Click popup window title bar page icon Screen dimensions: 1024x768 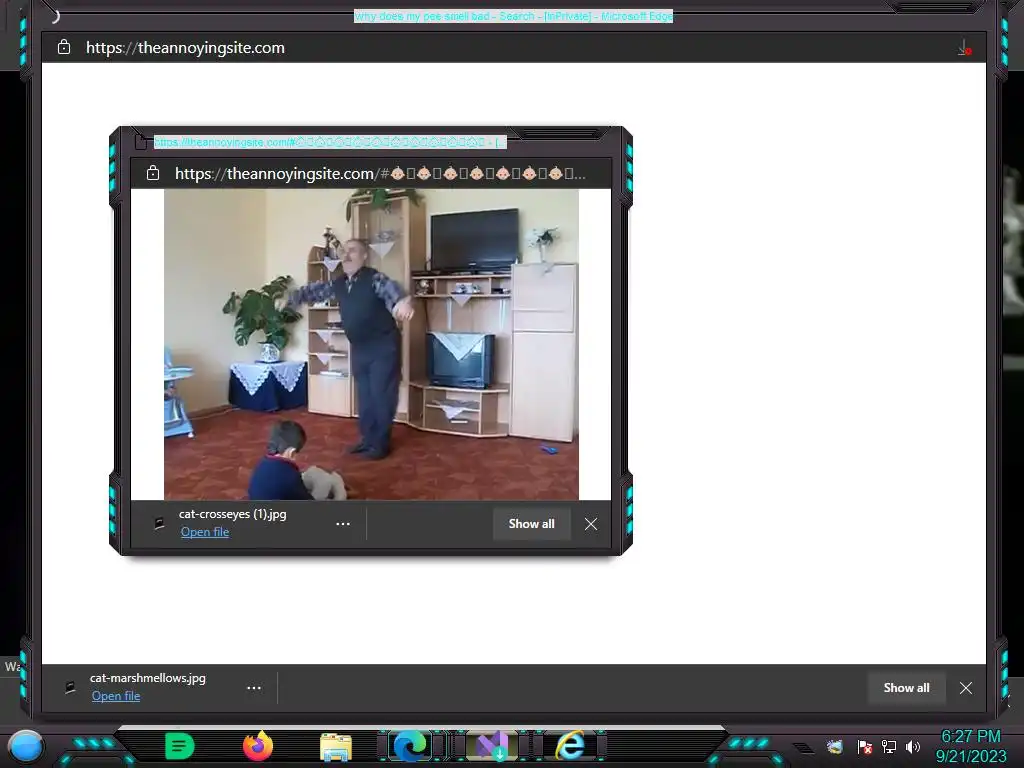(x=140, y=141)
